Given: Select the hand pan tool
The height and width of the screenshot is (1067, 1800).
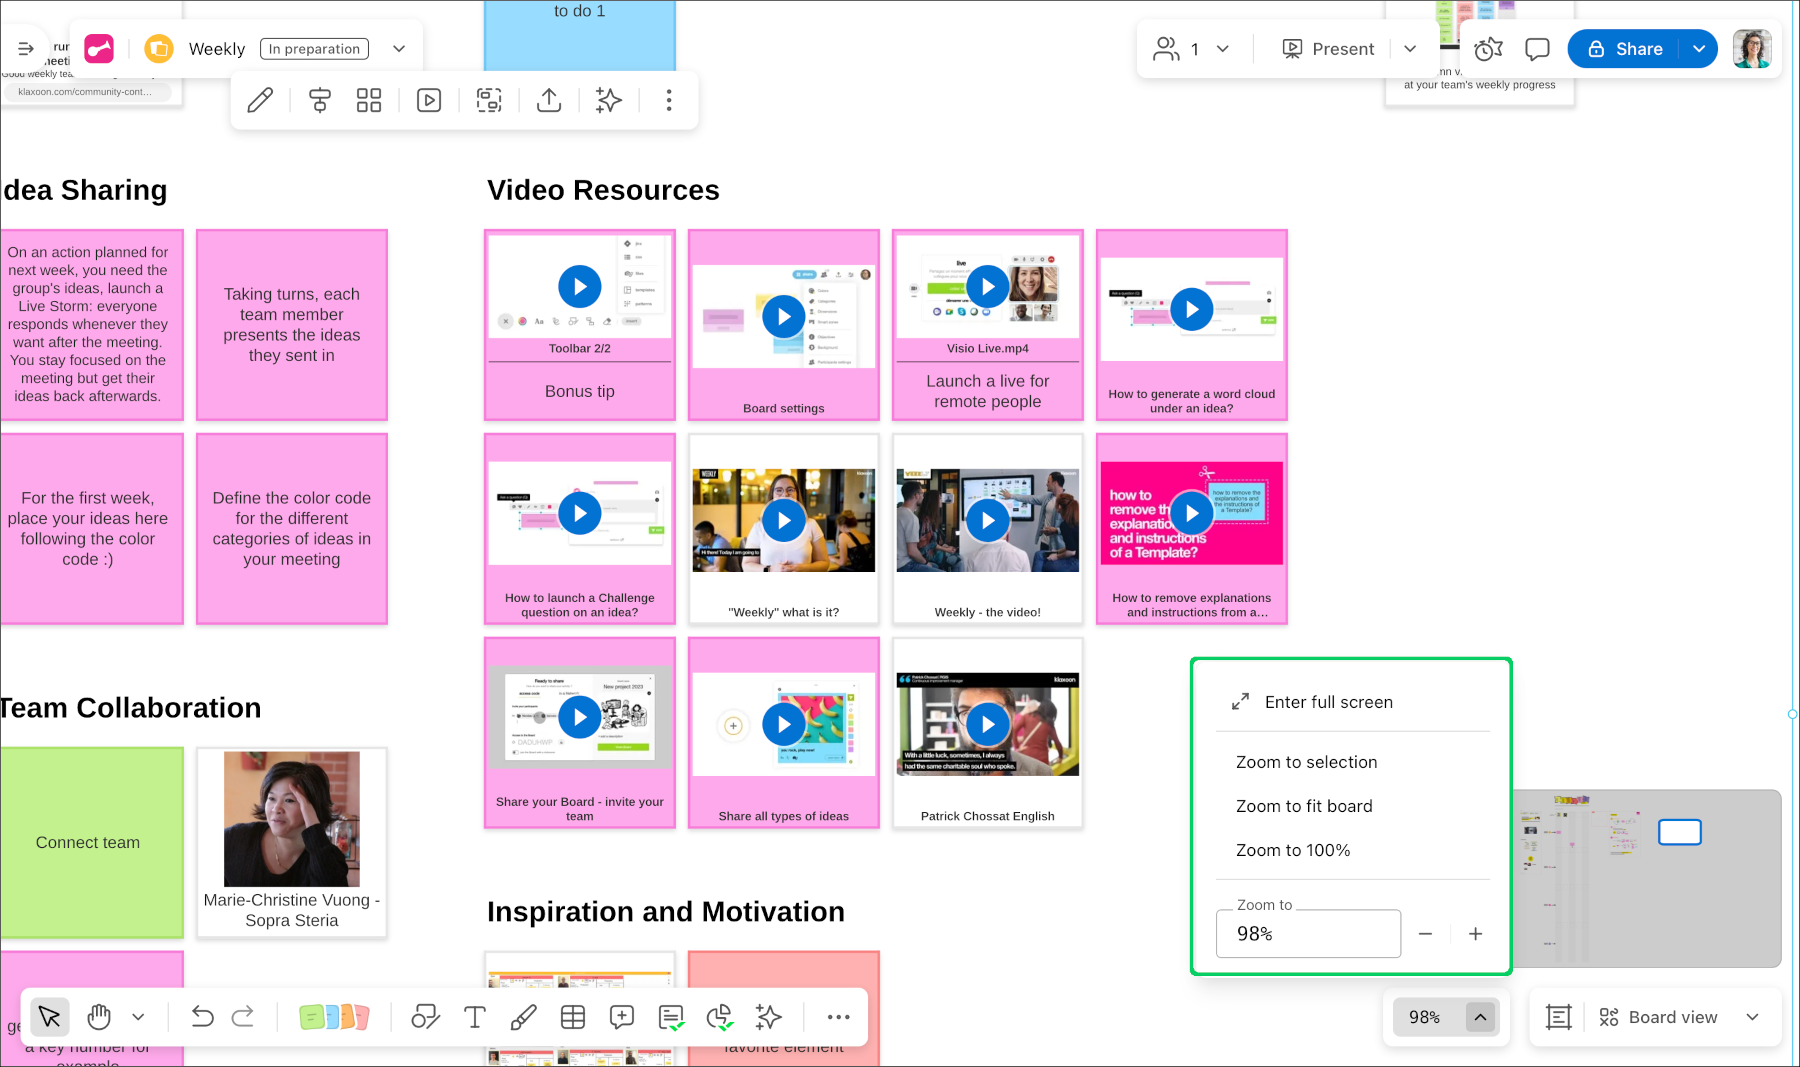Looking at the screenshot, I should [98, 1017].
